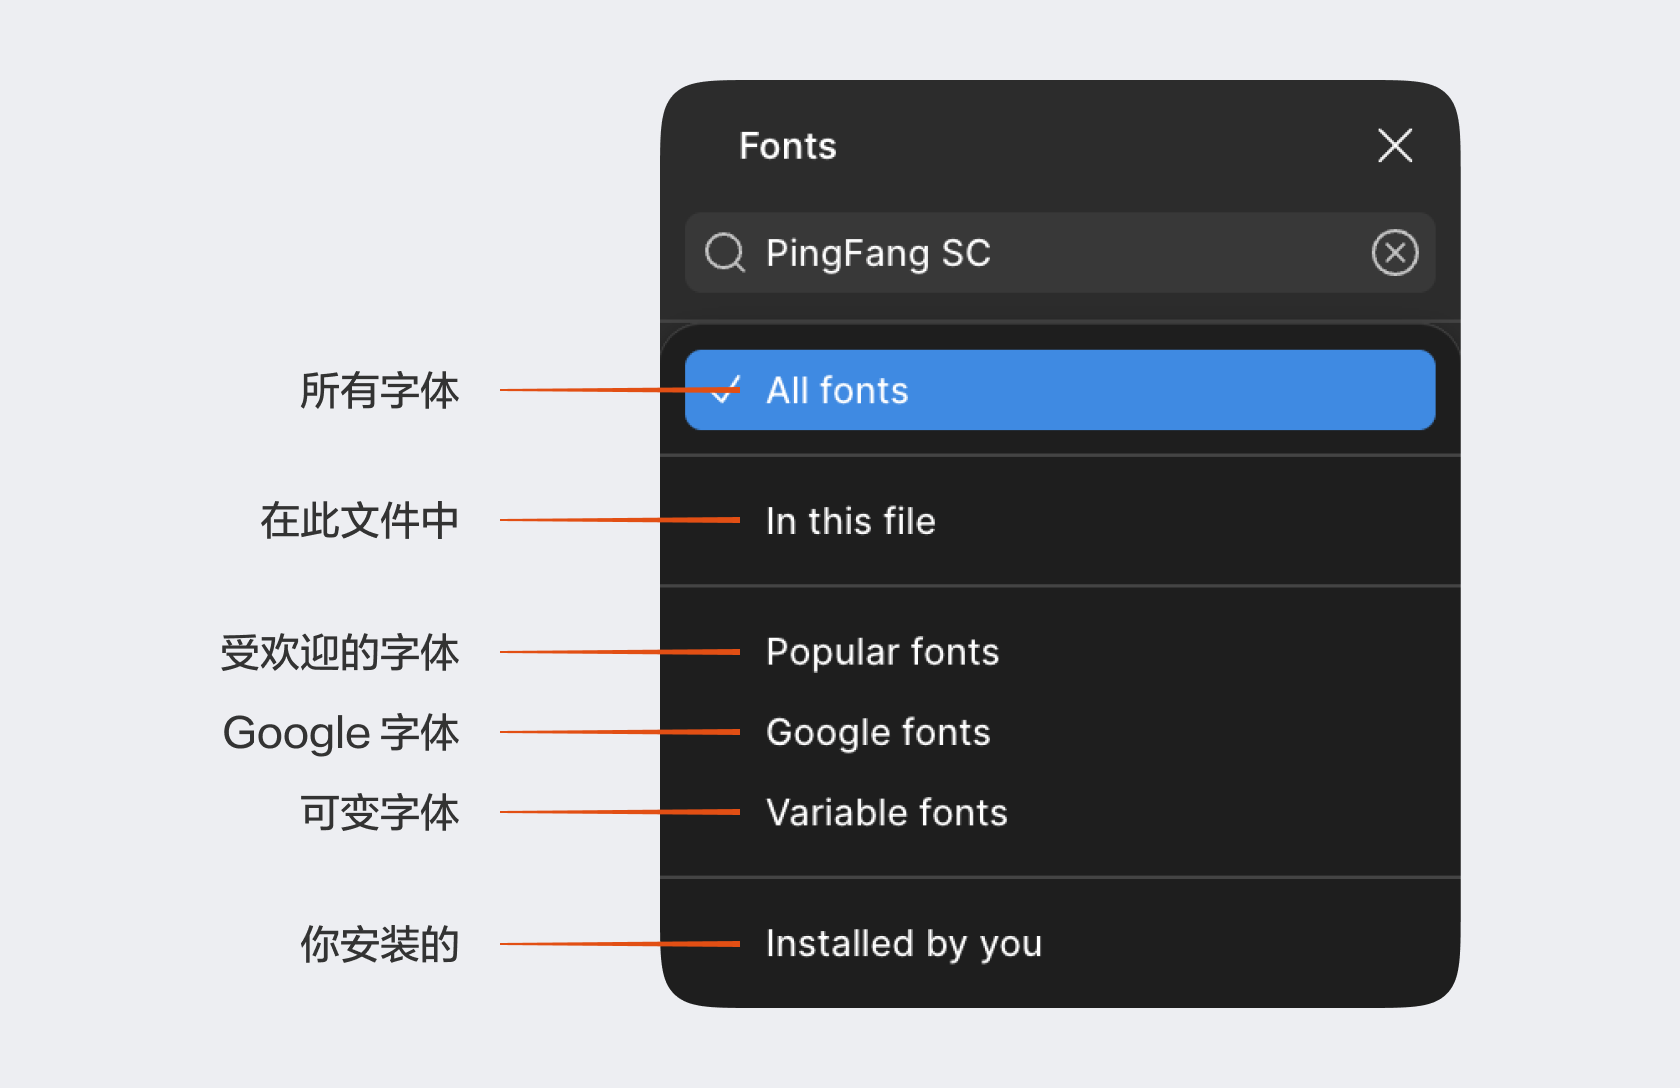1680x1088 pixels.
Task: Choose the In this file filter
Action: coord(850,521)
